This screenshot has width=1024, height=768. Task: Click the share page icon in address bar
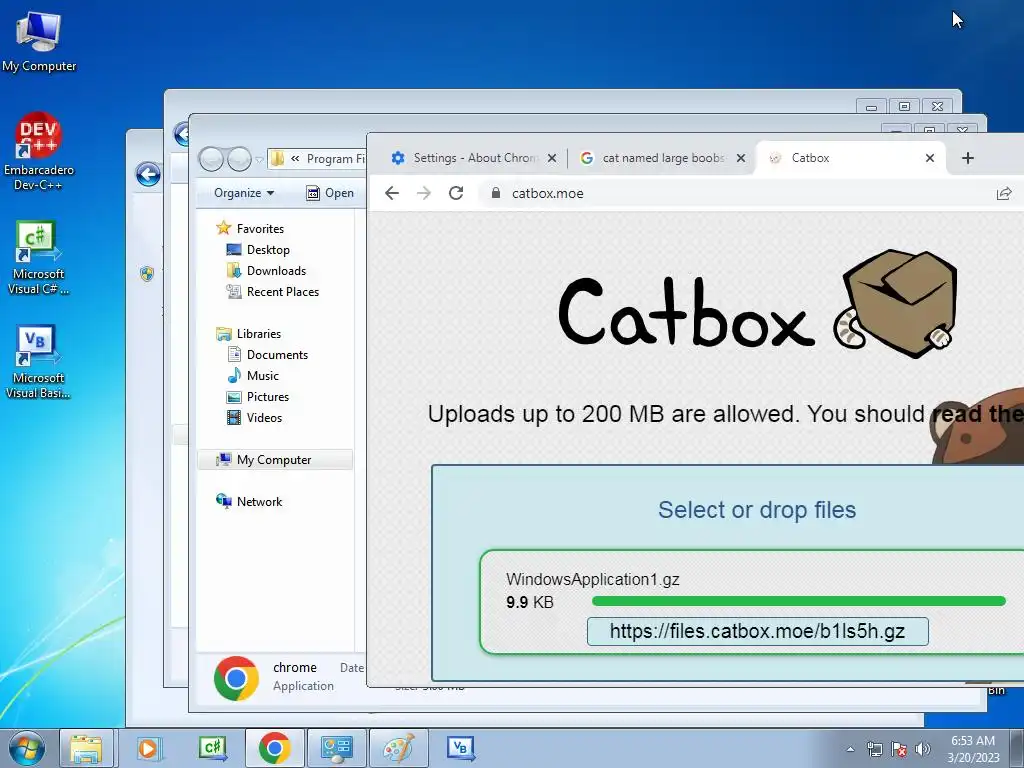(1004, 193)
